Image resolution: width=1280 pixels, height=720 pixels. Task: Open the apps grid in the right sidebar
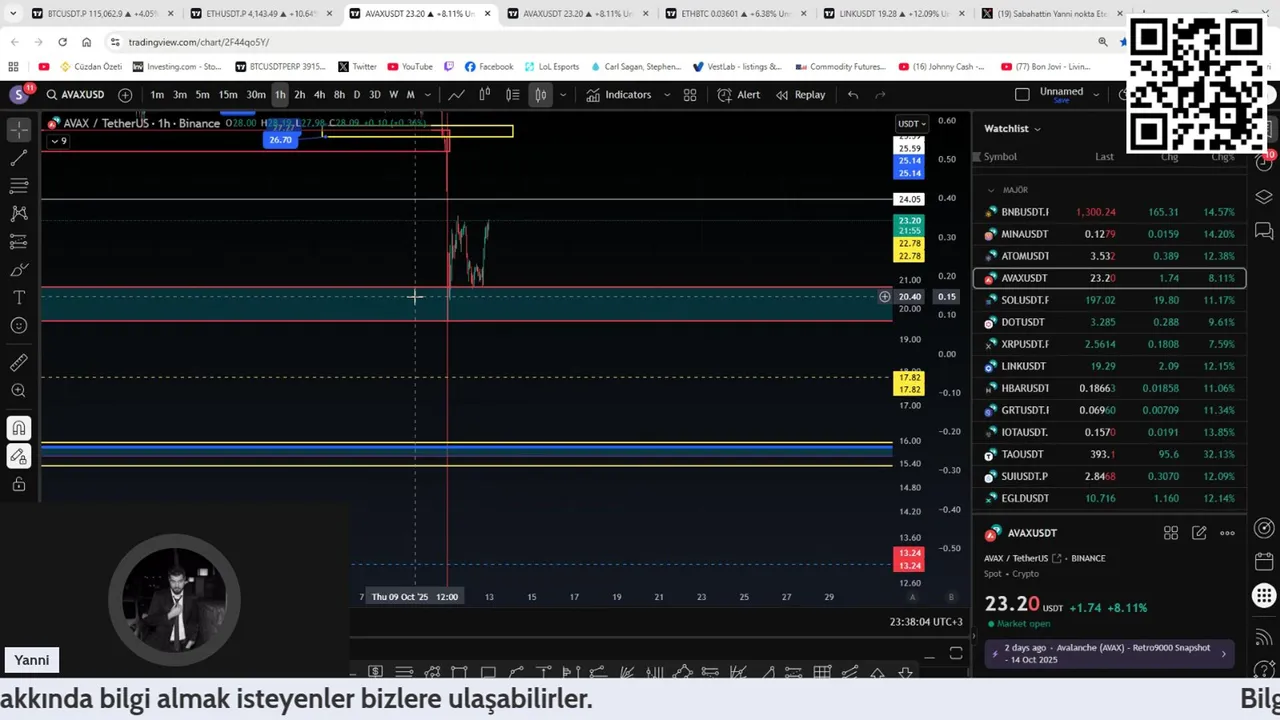tap(1264, 596)
